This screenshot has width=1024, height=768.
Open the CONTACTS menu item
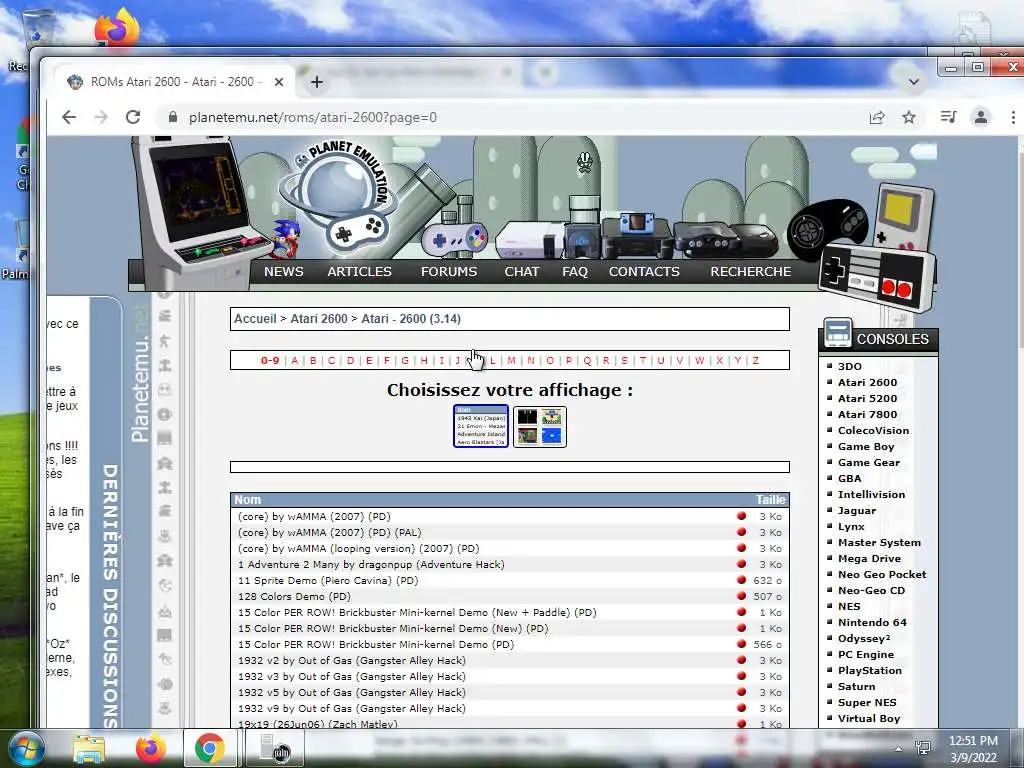[644, 272]
